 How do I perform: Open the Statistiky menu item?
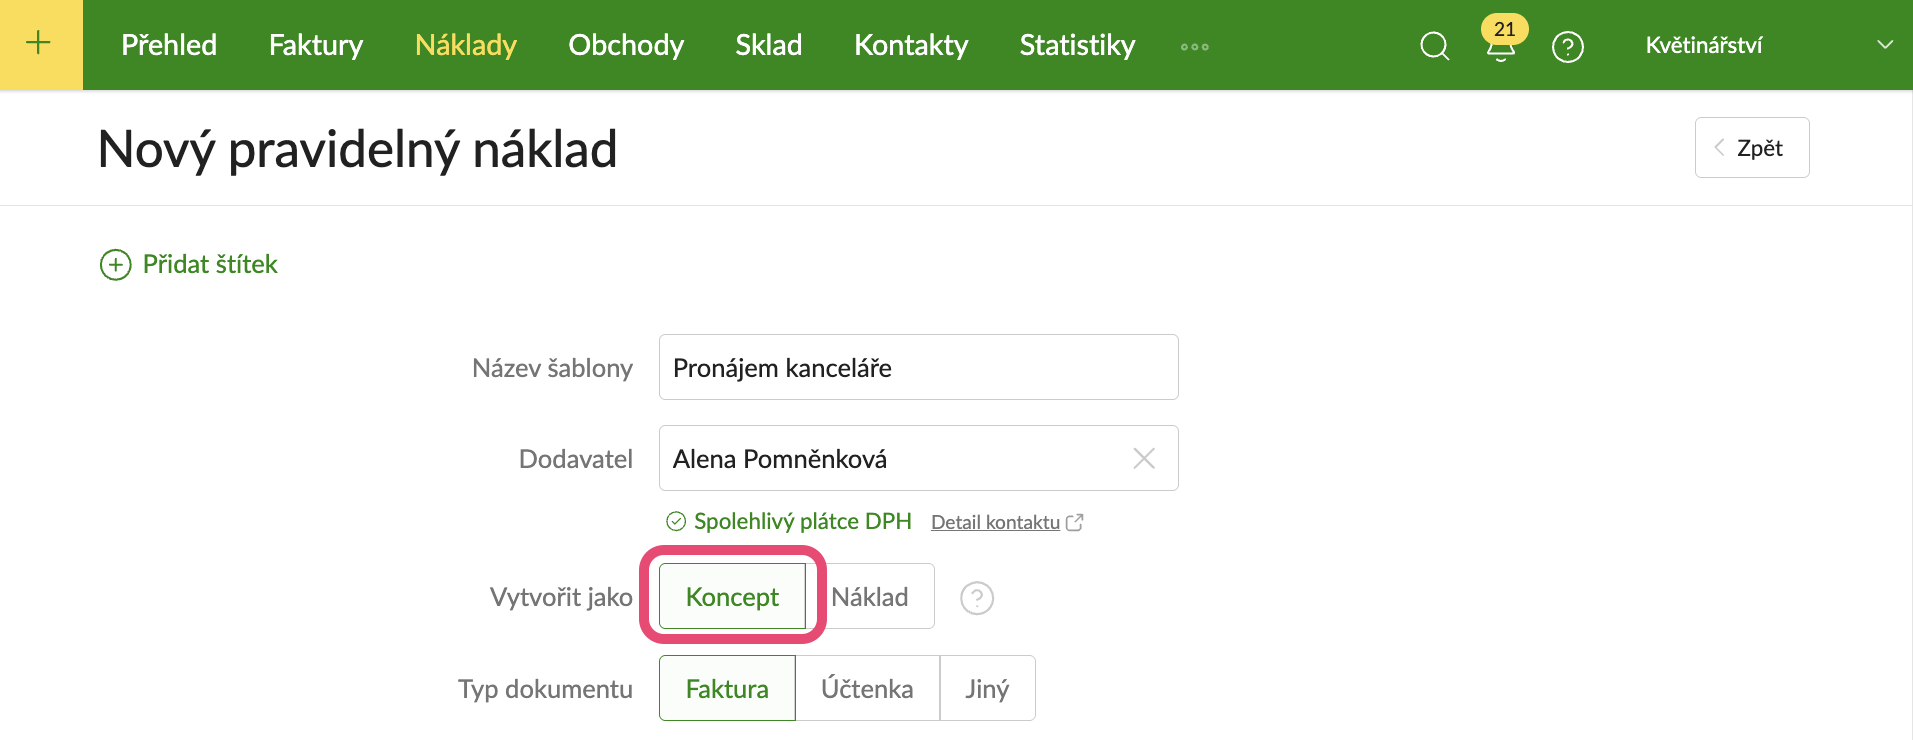[1077, 45]
